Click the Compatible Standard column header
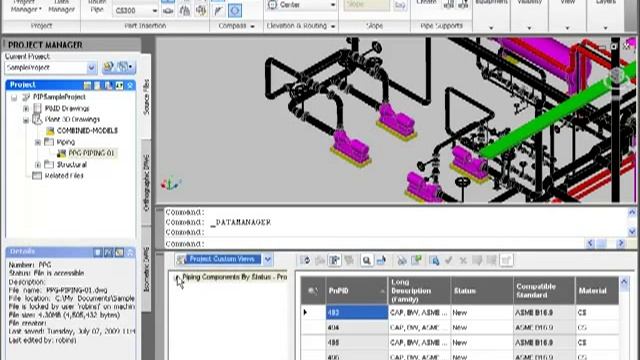 coord(544,291)
